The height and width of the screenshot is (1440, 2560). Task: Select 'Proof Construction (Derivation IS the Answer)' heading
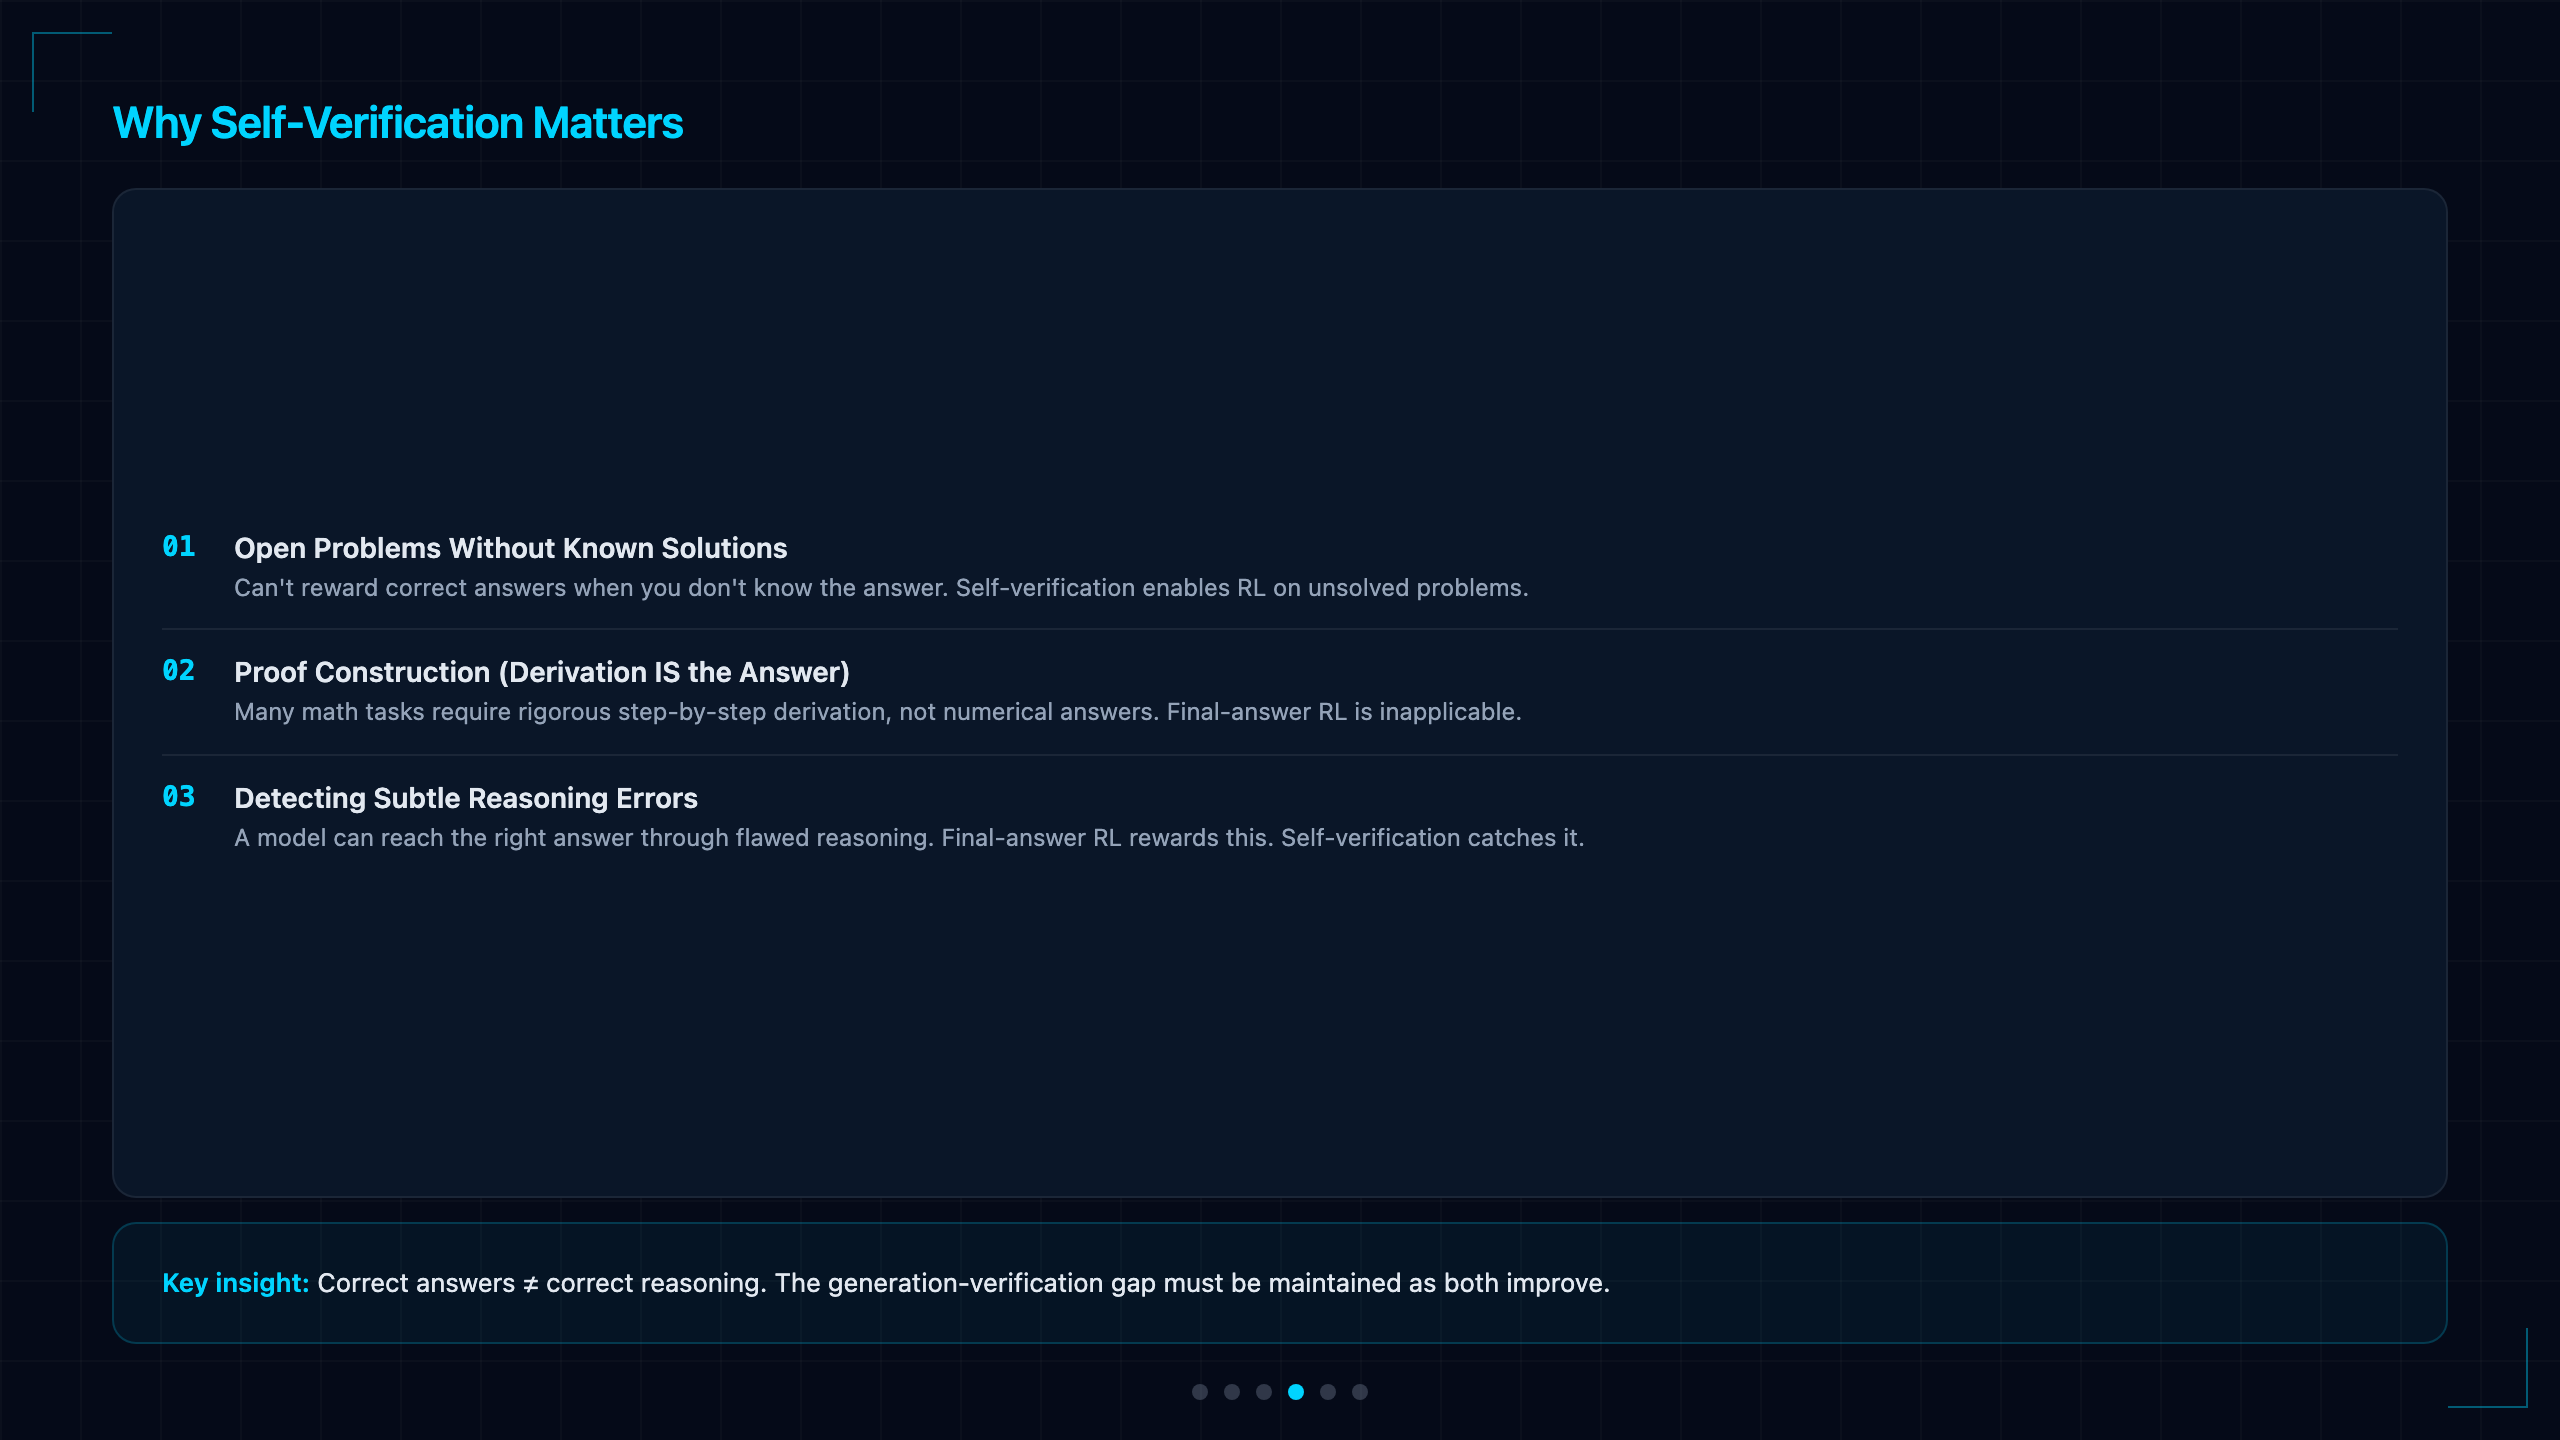[x=541, y=672]
